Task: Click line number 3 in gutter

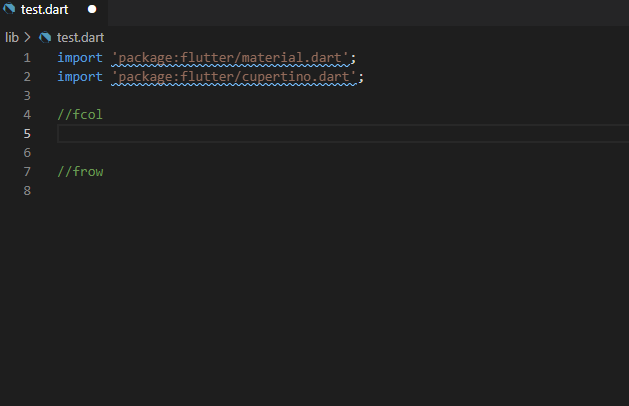Action: click(27, 96)
